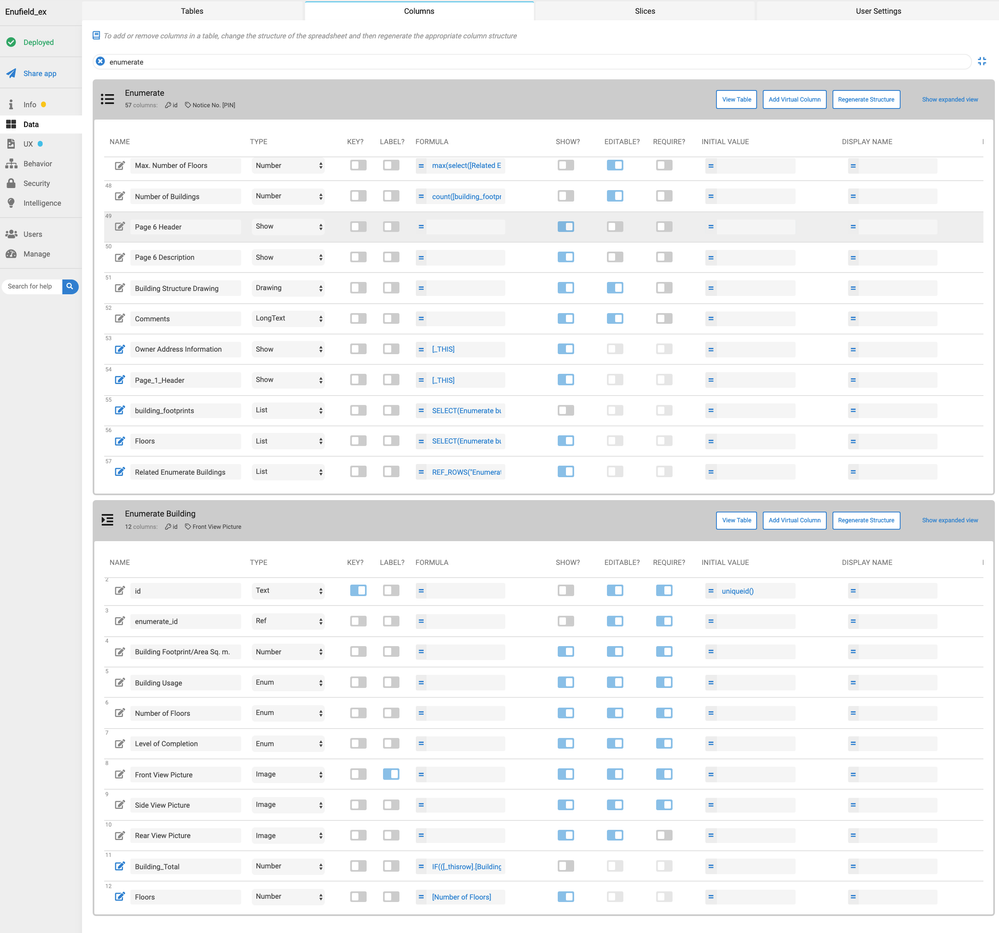
Task: Clear the enumerate search filter
Action: click(x=100, y=62)
